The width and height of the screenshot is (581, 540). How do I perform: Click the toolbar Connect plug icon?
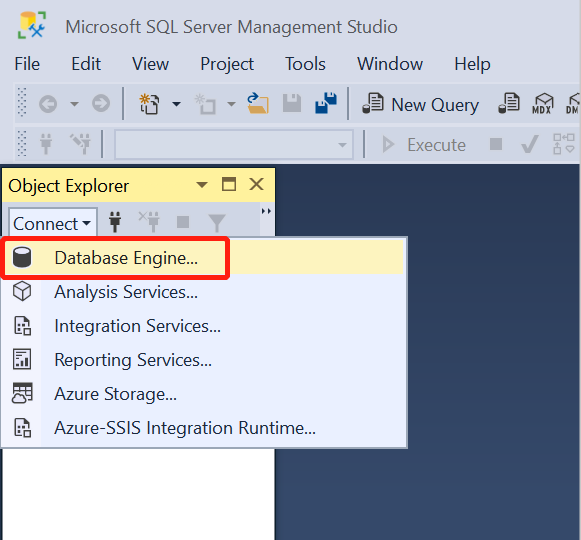(x=46, y=144)
